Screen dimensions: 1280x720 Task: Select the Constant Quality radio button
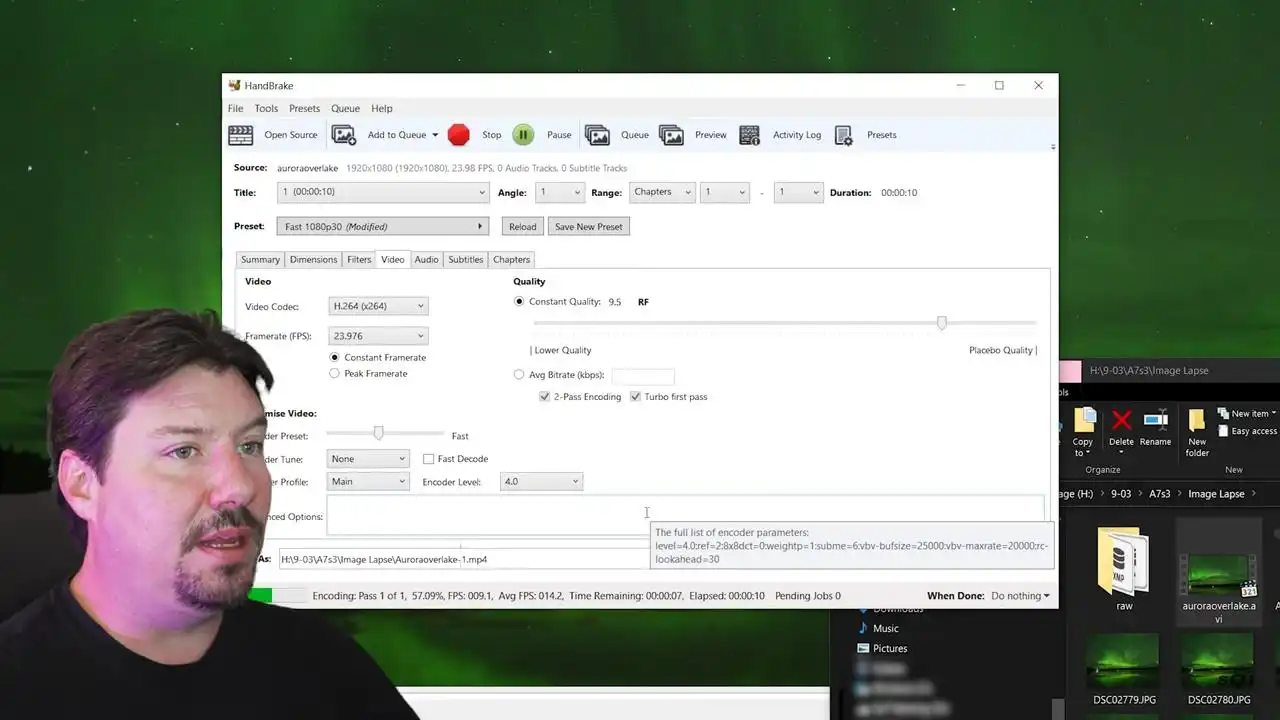[519, 301]
